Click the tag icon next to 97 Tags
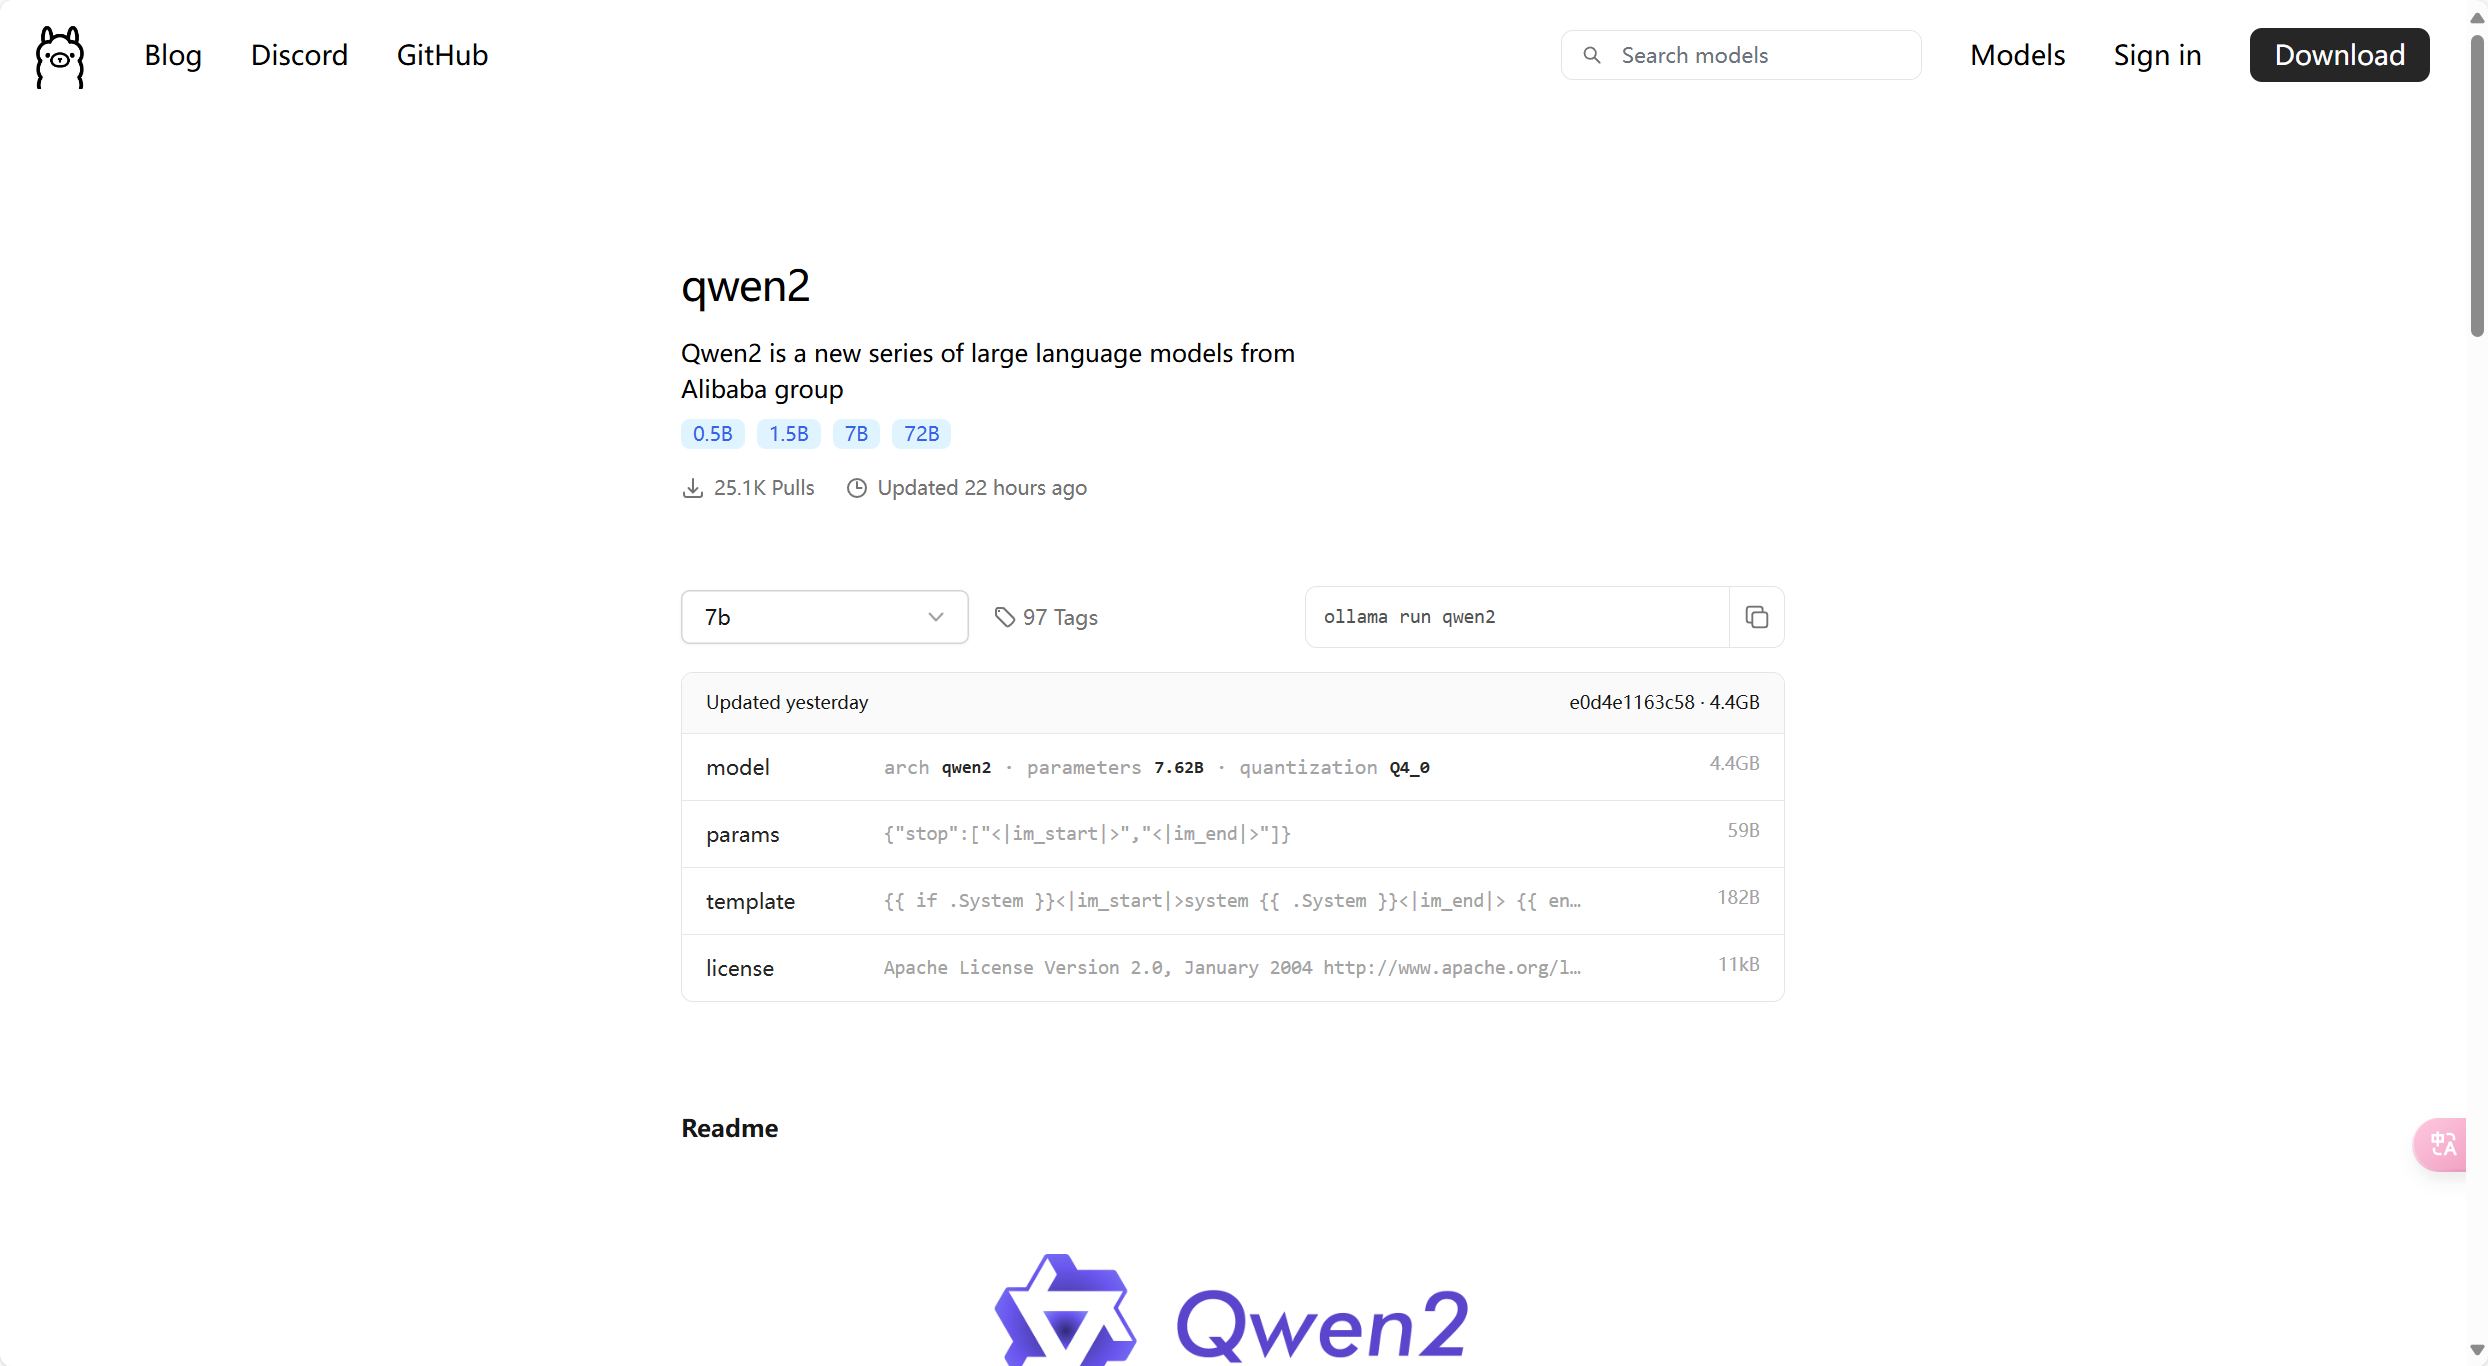The height and width of the screenshot is (1366, 2488). (x=1004, y=617)
